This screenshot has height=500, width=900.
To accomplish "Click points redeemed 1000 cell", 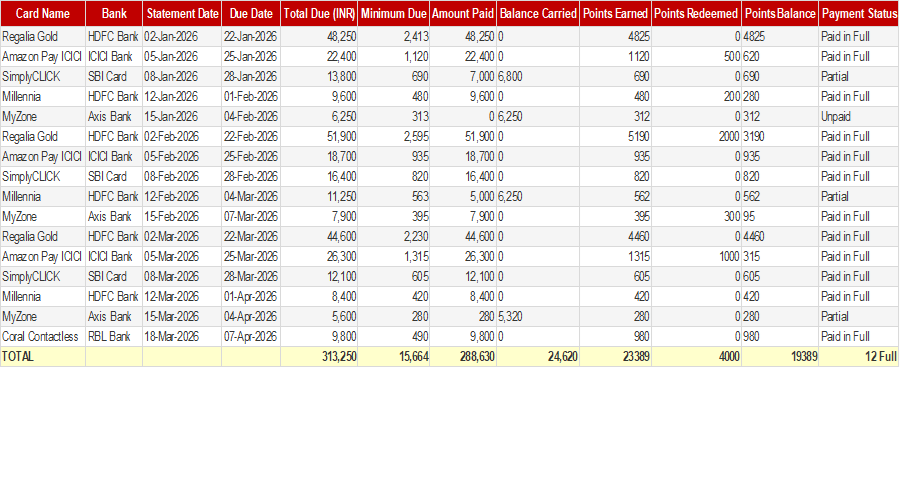I will point(696,257).
